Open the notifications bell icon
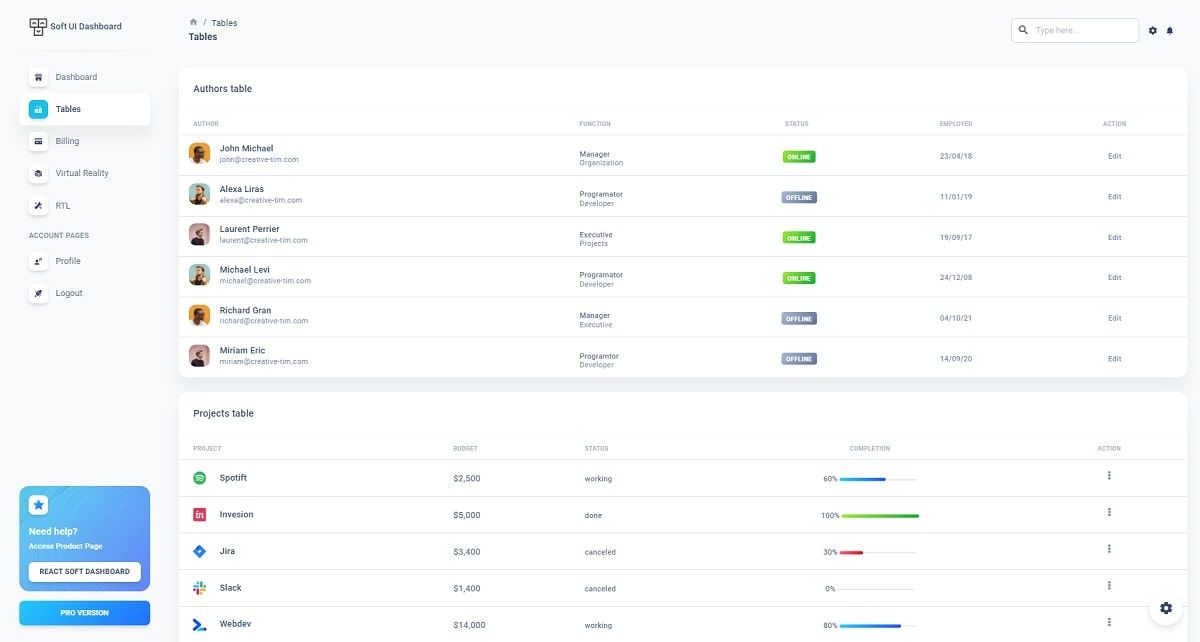 coord(1170,30)
